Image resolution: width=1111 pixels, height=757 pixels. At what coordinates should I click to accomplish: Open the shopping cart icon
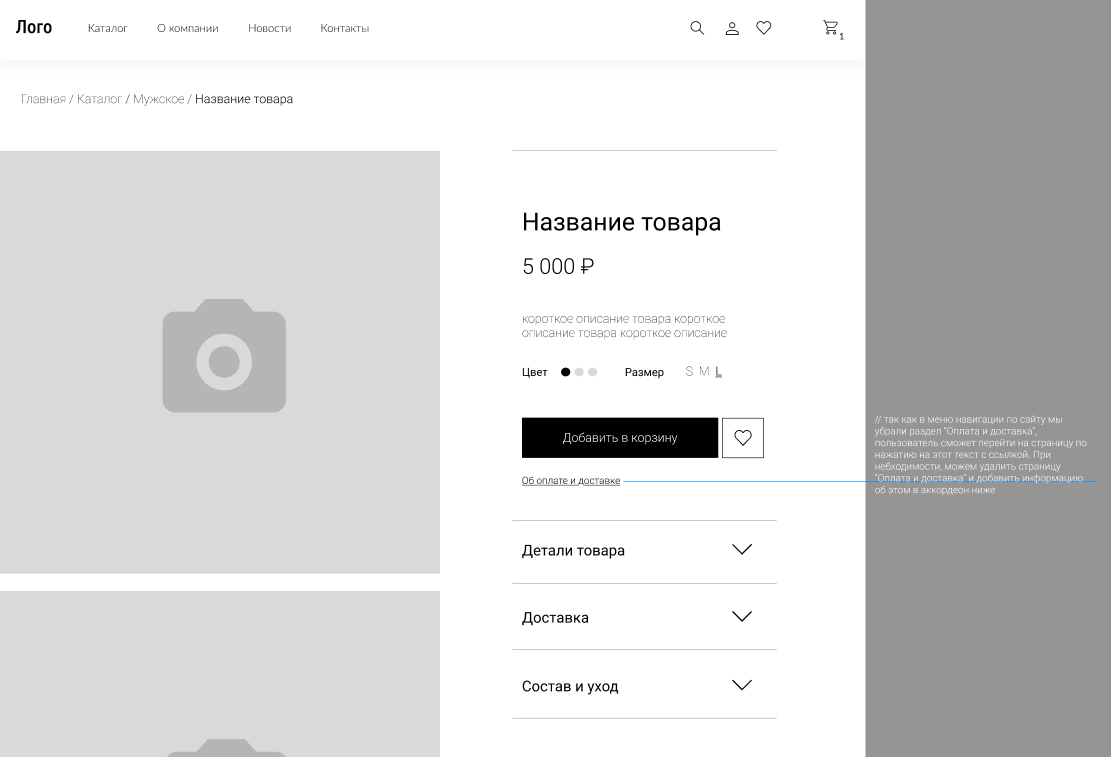coord(831,28)
